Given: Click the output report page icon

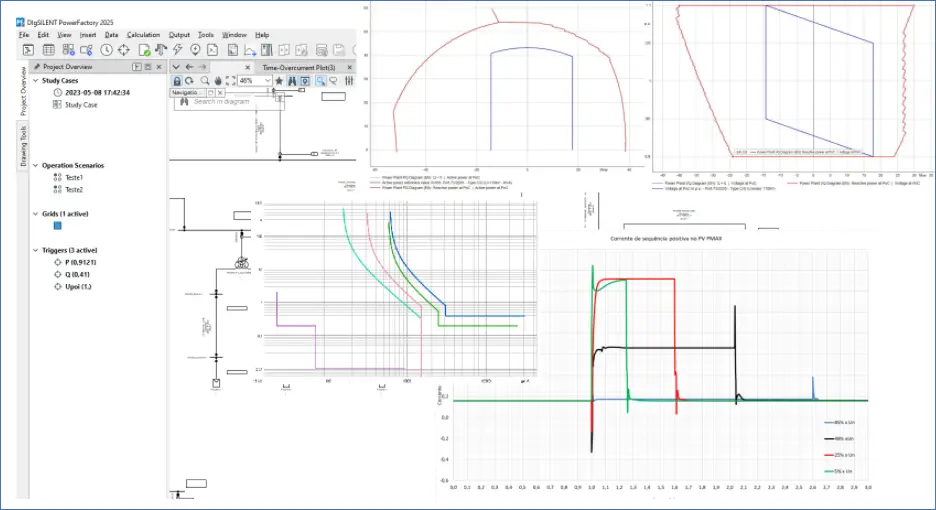Looking at the screenshot, I should tap(232, 50).
